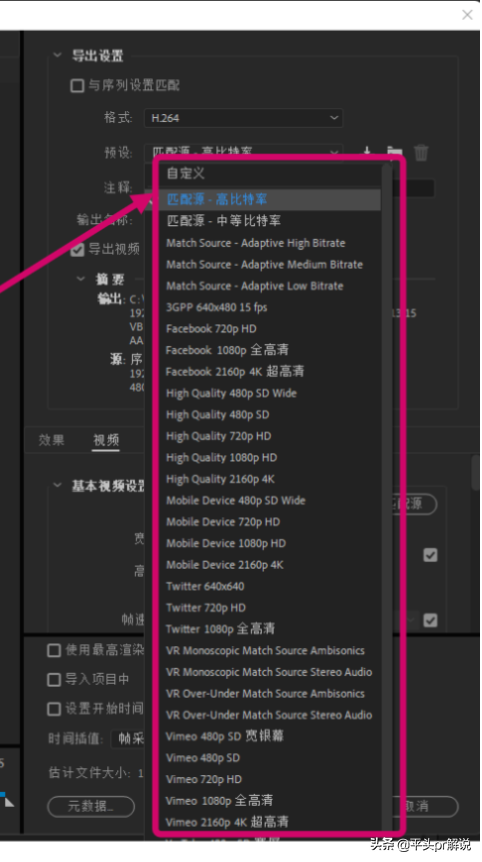Toggle the frame rate match-source checkbox
Image resolution: width=482 pixels, height=862 pixels.
click(430, 620)
